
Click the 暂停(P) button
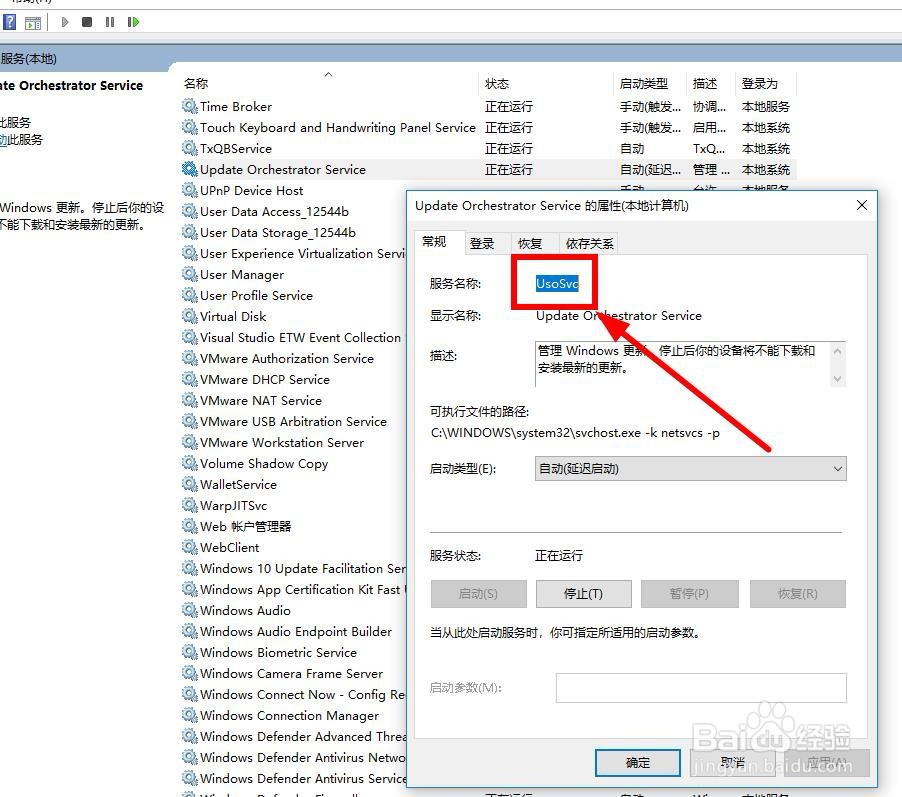(x=689, y=593)
